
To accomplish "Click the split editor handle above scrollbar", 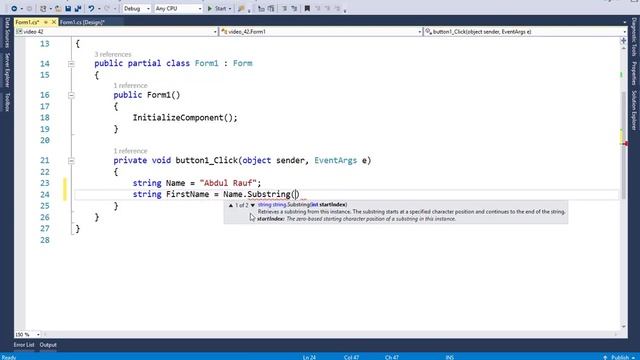I will (x=623, y=40).
